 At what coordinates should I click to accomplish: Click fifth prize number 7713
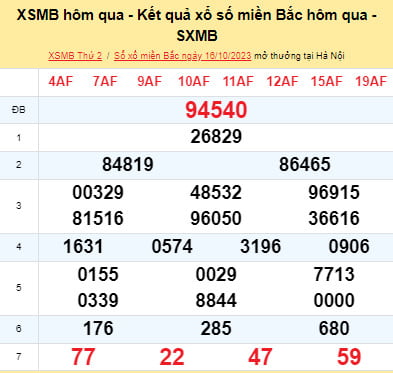pyautogui.click(x=334, y=275)
